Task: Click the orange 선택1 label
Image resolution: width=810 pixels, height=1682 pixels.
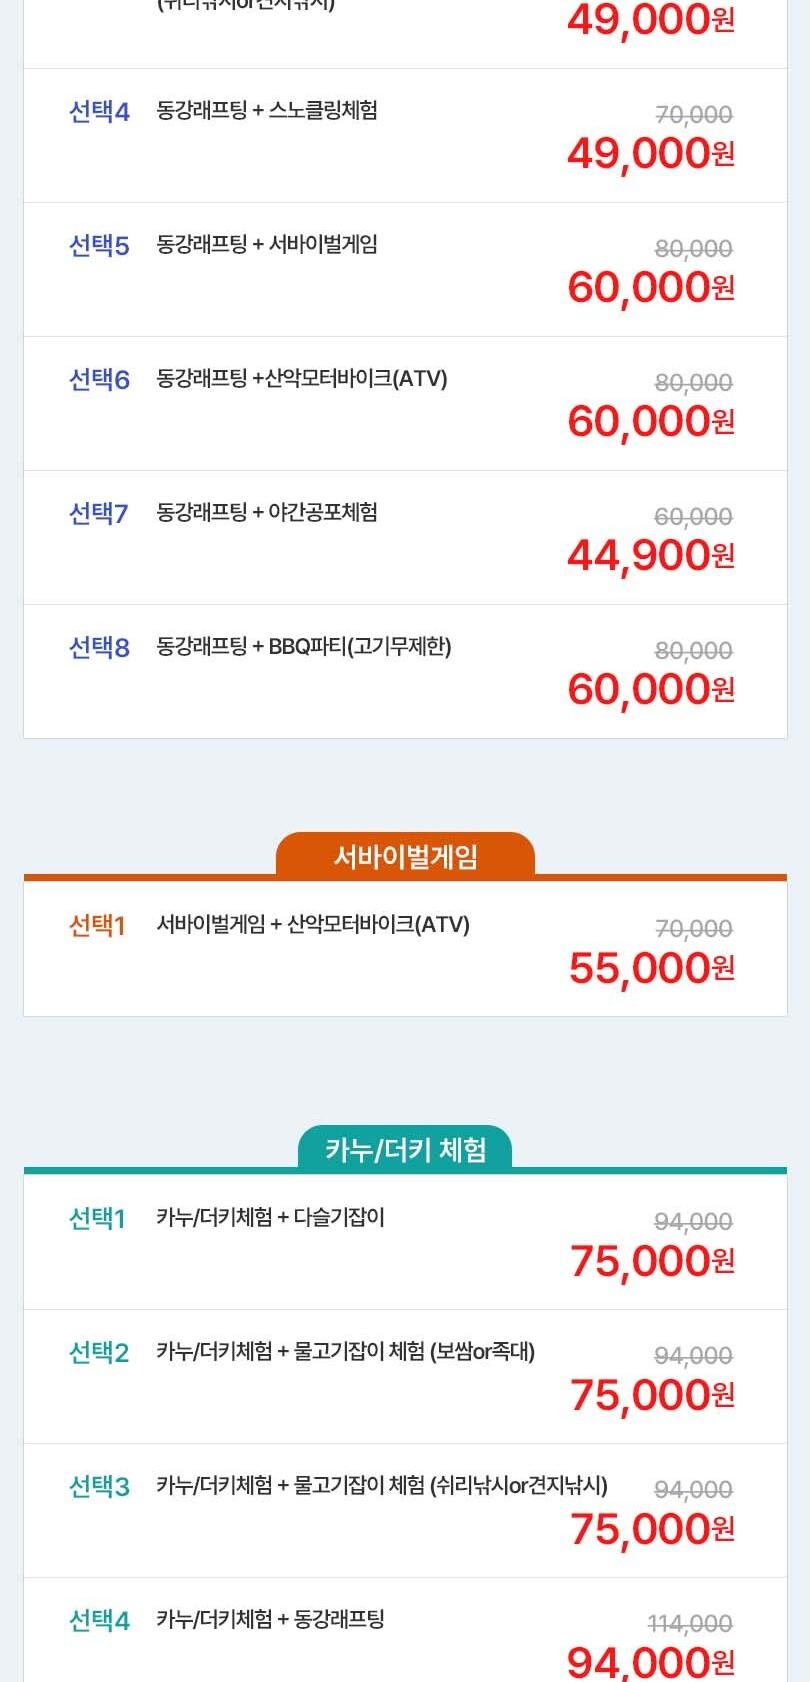Action: click(x=97, y=926)
